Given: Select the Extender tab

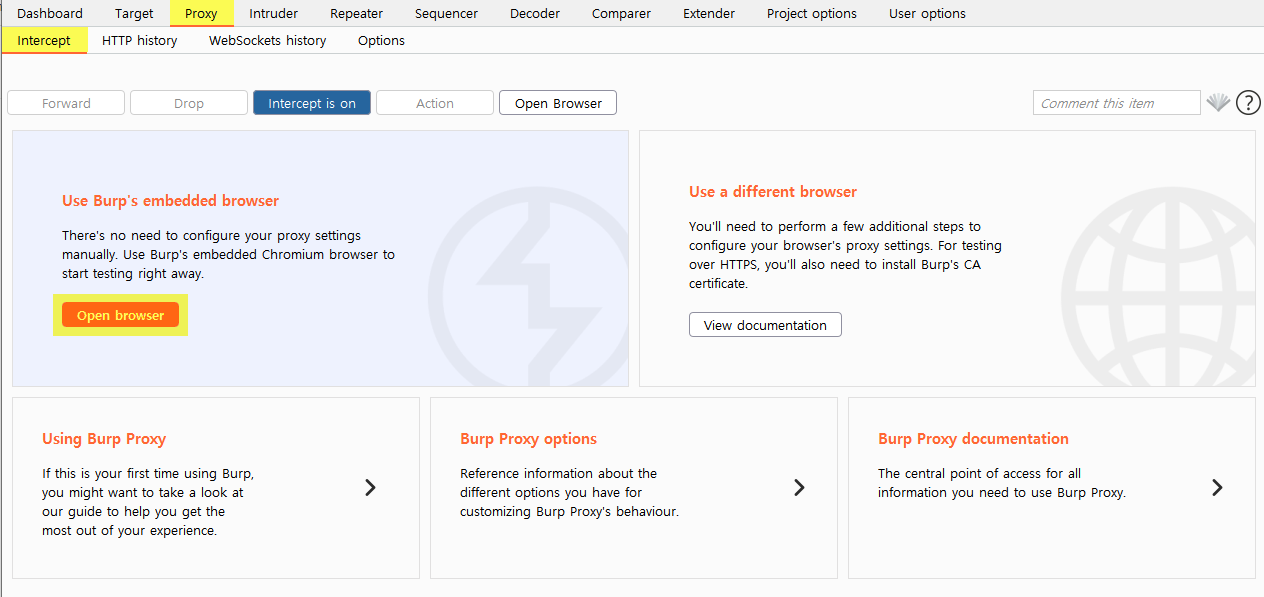Looking at the screenshot, I should click(709, 13).
